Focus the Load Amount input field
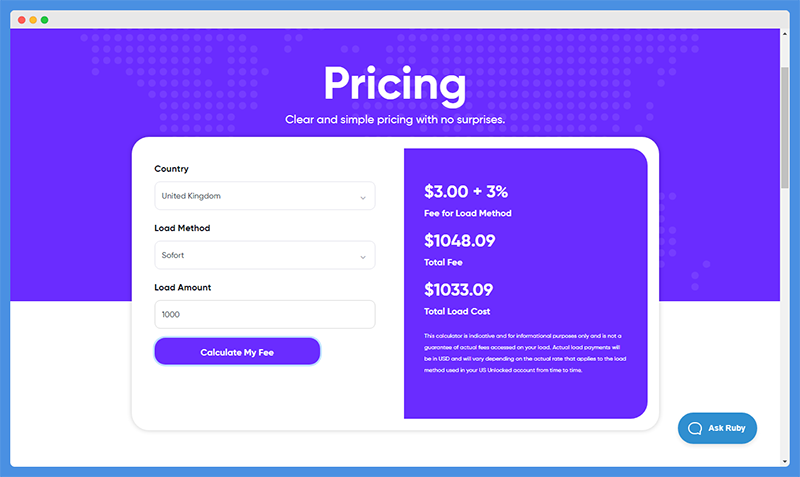Viewport: 800px width, 477px height. coord(265,314)
